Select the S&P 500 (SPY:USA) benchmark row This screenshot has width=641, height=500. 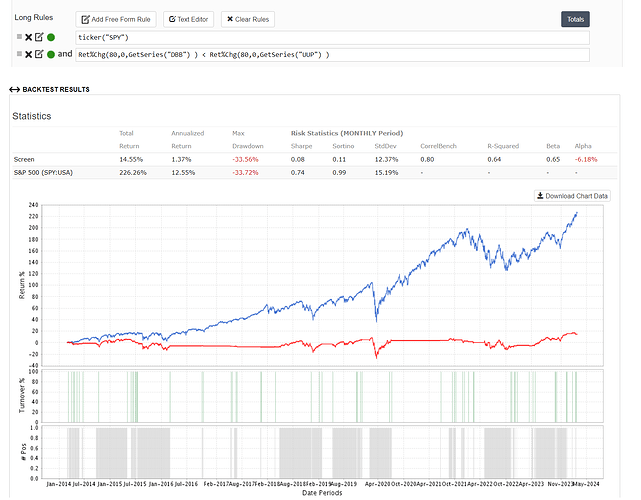click(x=46, y=174)
